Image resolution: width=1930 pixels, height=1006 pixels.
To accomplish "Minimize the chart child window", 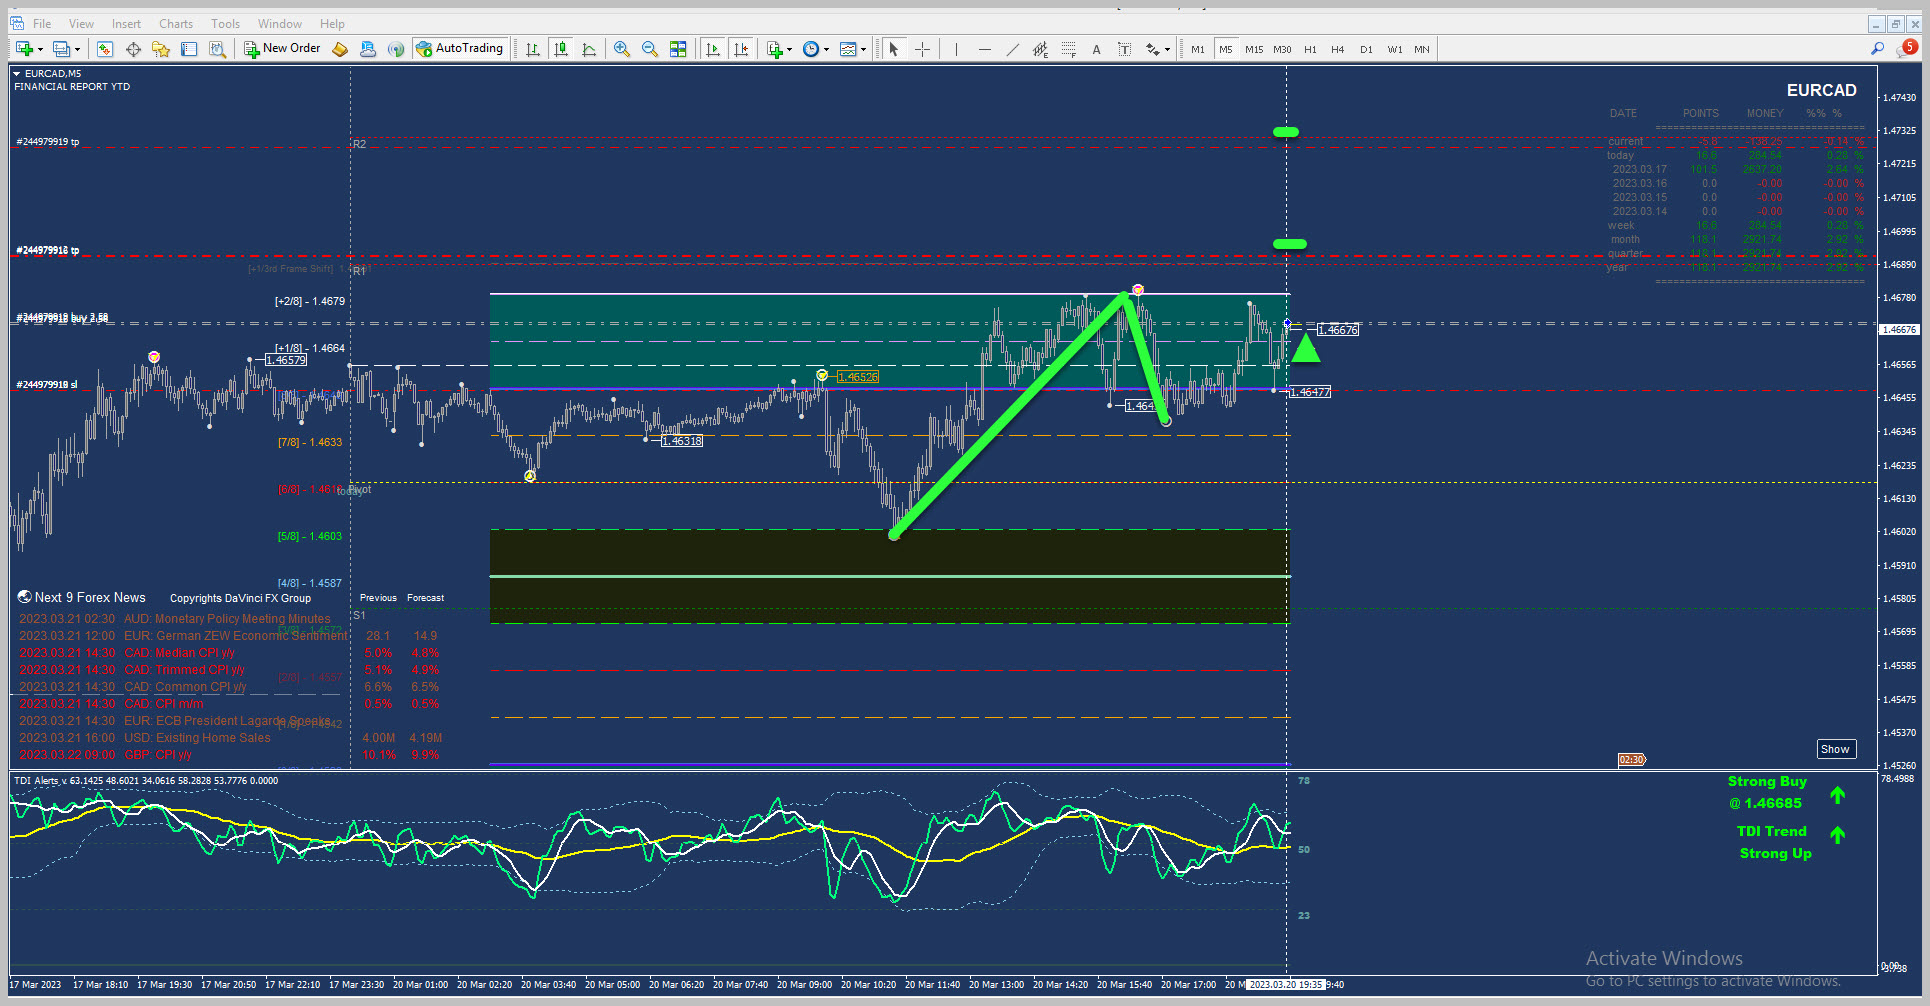I will (1877, 24).
